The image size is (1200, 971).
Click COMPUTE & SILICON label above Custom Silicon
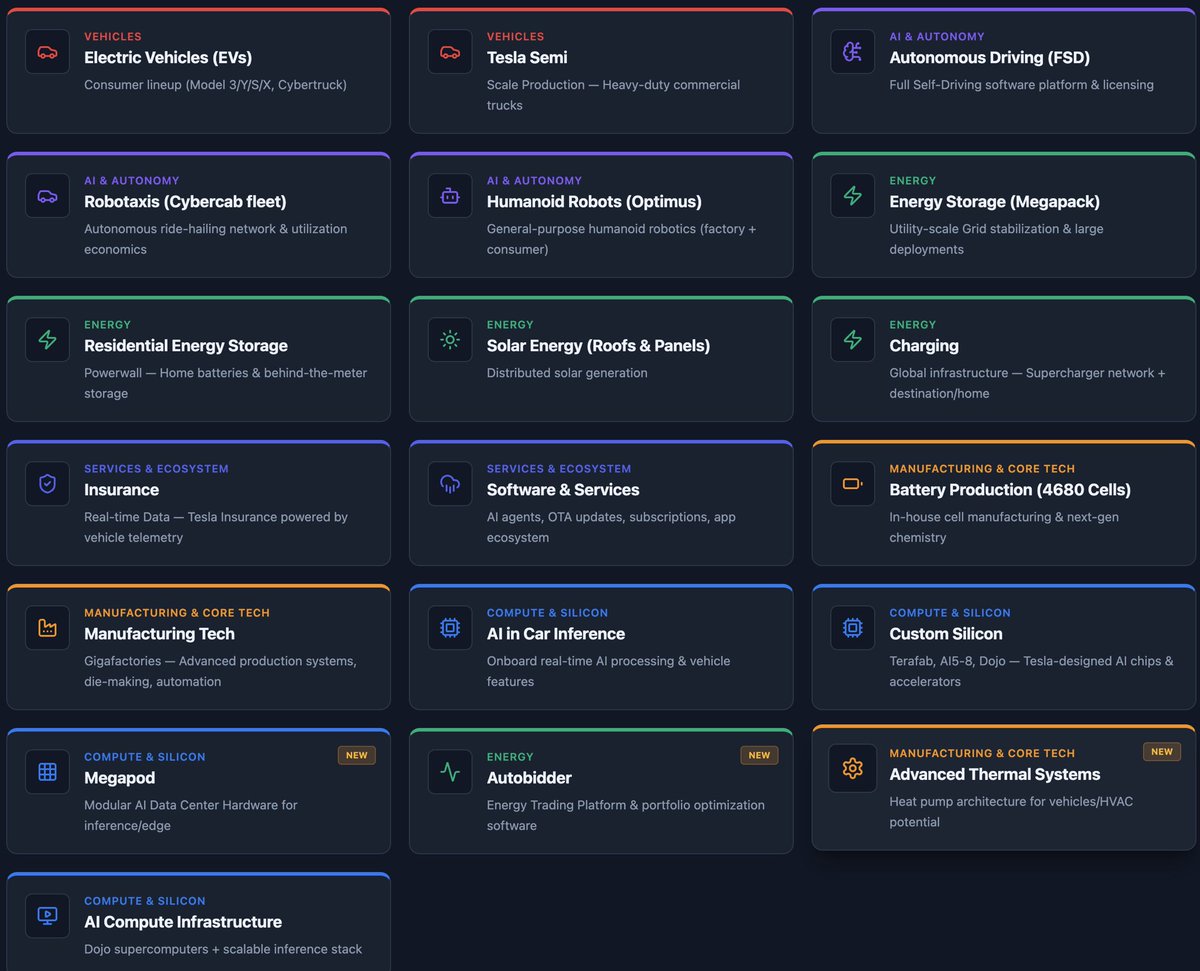[950, 612]
